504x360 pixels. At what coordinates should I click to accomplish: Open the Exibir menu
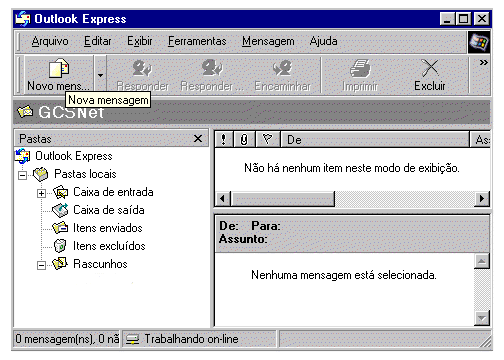(140, 41)
